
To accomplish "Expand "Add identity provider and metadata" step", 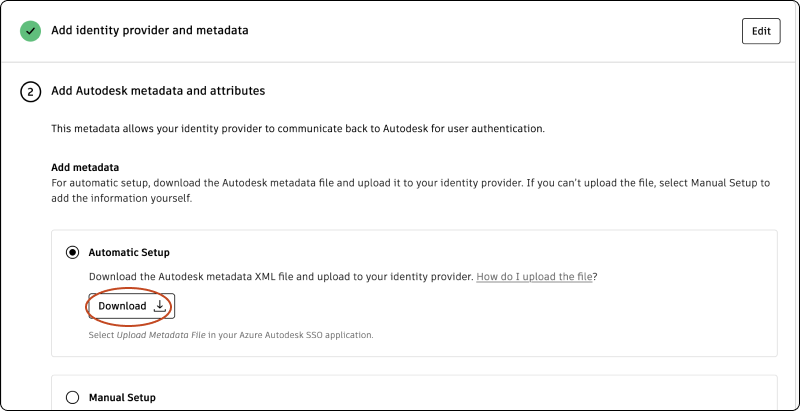I will [150, 31].
